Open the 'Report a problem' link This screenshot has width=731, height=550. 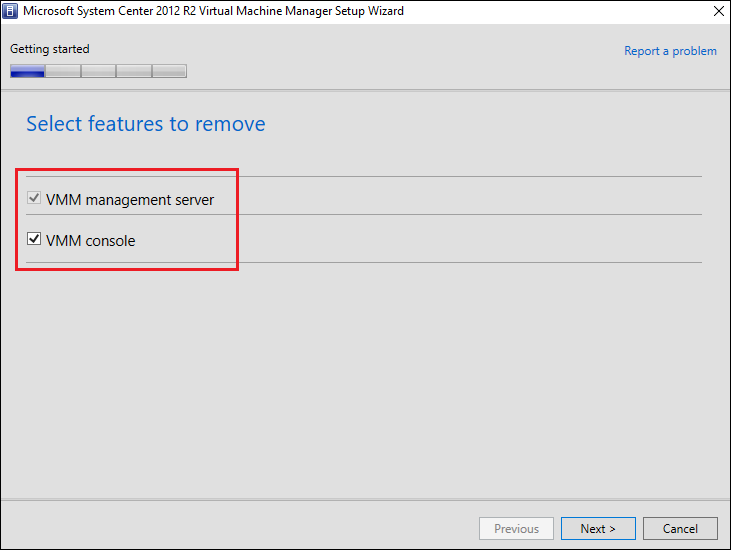[670, 51]
